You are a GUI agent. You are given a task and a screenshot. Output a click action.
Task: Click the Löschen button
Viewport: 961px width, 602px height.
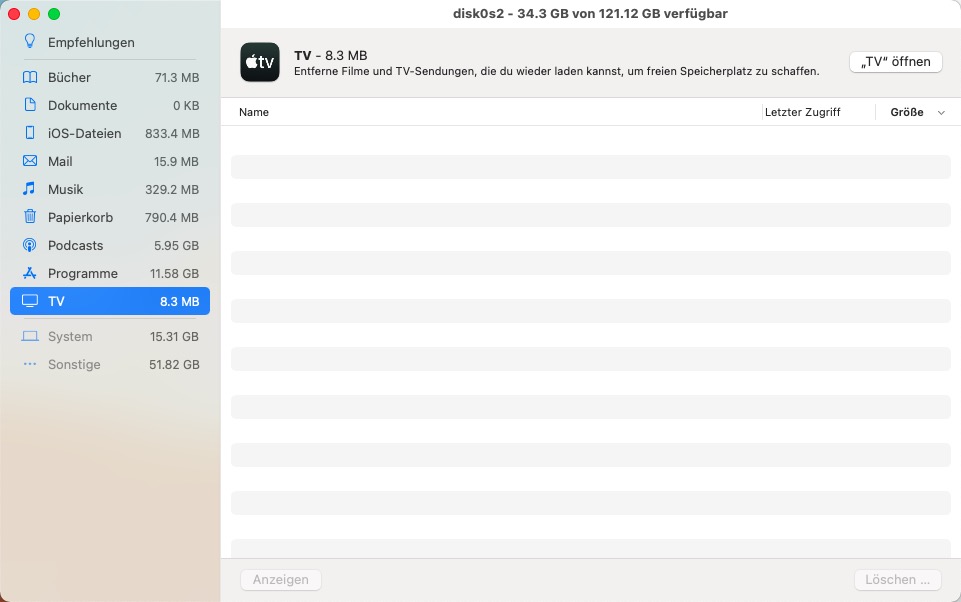point(897,579)
